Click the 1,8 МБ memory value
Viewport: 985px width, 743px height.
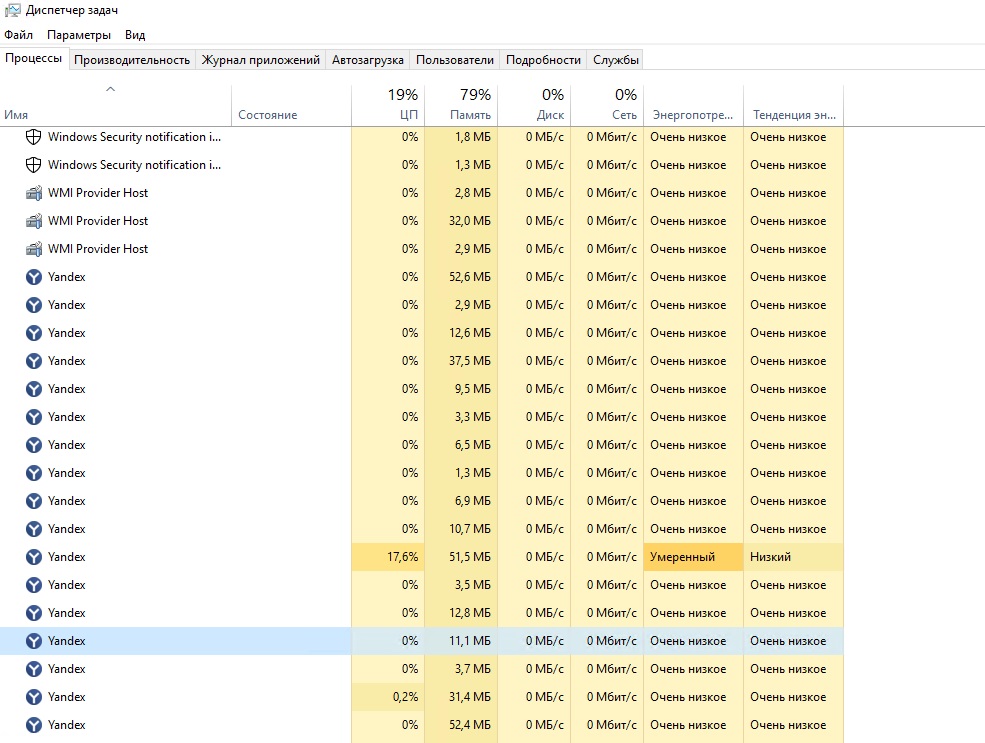(x=473, y=137)
